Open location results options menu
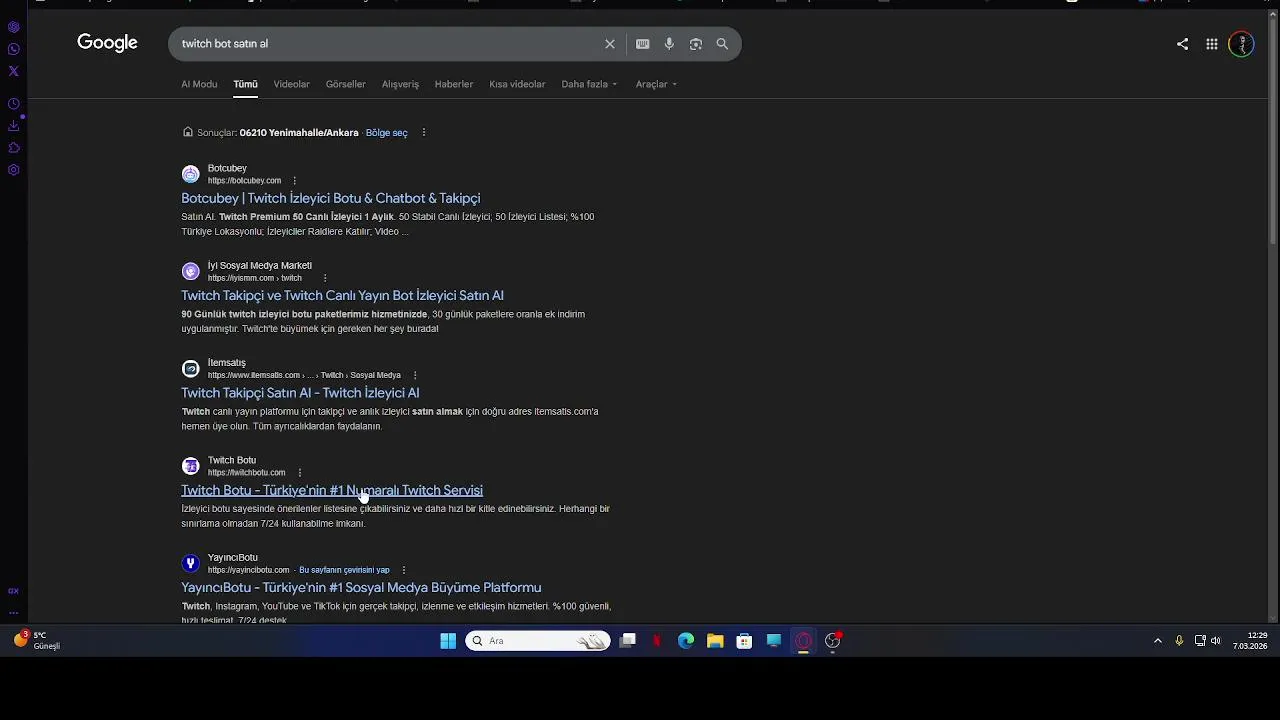This screenshot has height=720, width=1280. 424,132
